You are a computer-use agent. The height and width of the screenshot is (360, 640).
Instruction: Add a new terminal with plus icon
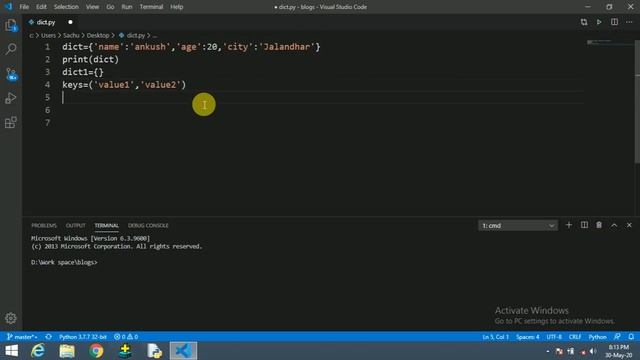coord(569,225)
